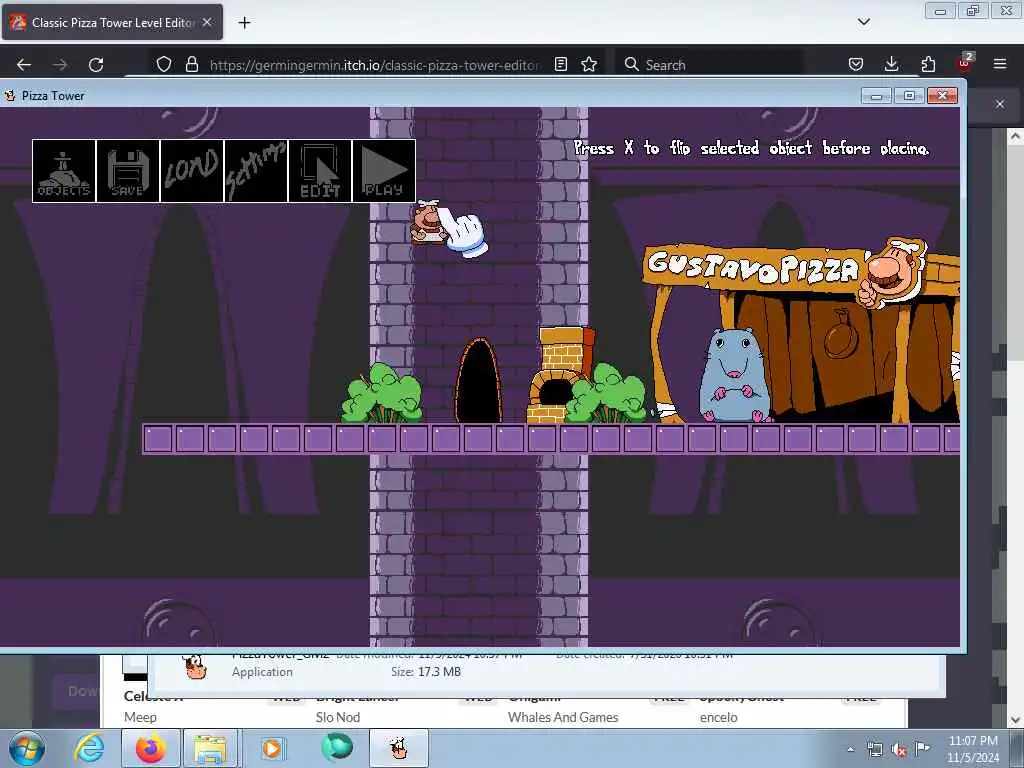1024x768 pixels.
Task: Switch to Firefox on the taskbar
Action: pyautogui.click(x=151, y=748)
